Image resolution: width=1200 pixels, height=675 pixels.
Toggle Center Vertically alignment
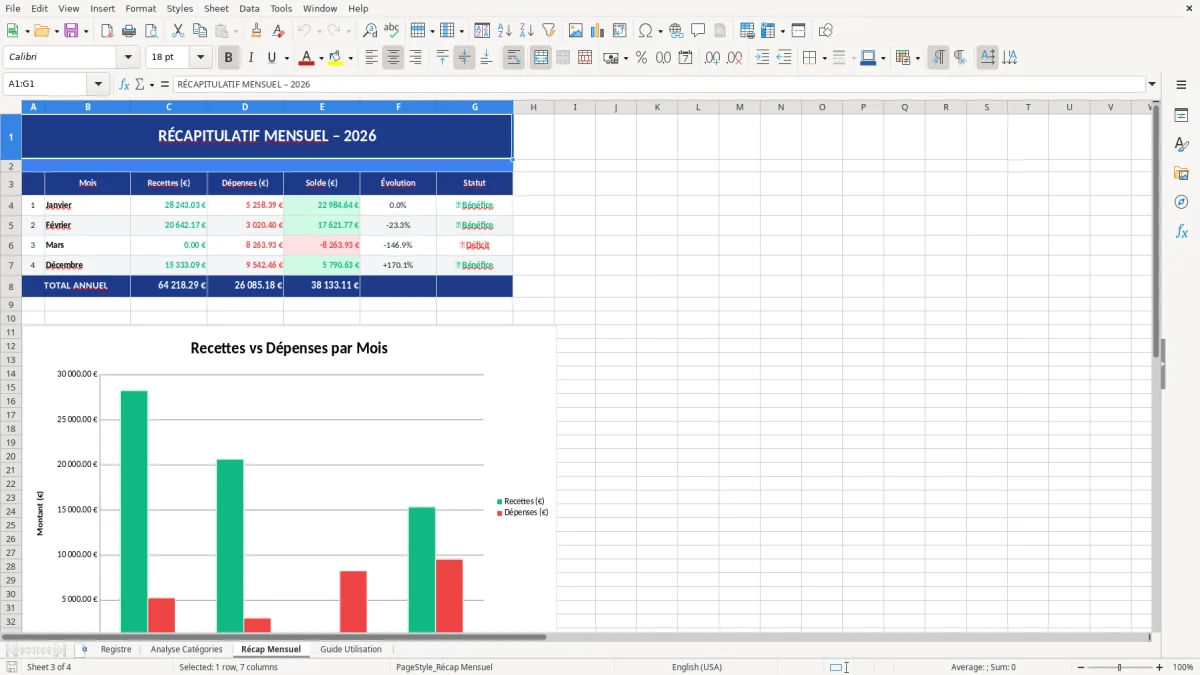(464, 58)
